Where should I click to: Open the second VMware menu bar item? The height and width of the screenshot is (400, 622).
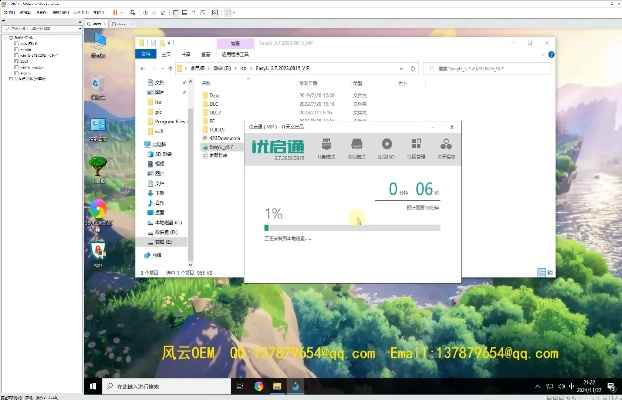[x=25, y=13]
